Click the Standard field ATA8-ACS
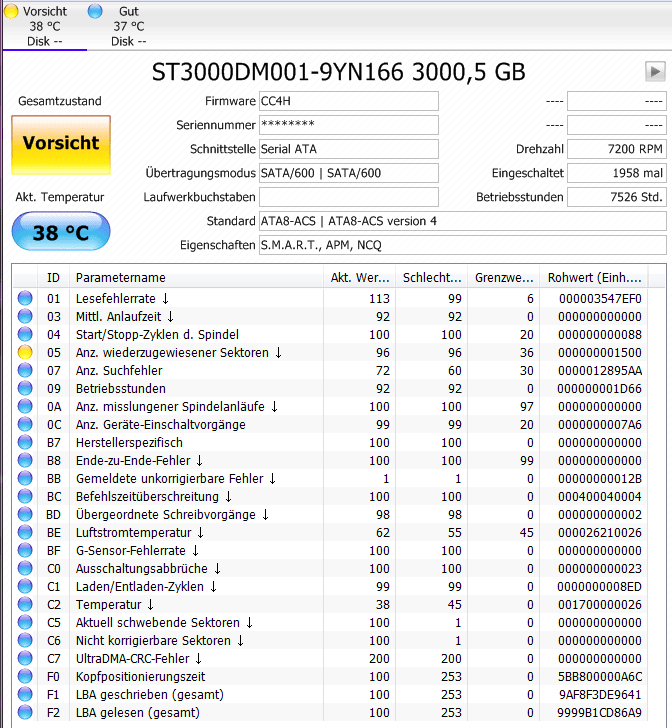 tap(463, 221)
